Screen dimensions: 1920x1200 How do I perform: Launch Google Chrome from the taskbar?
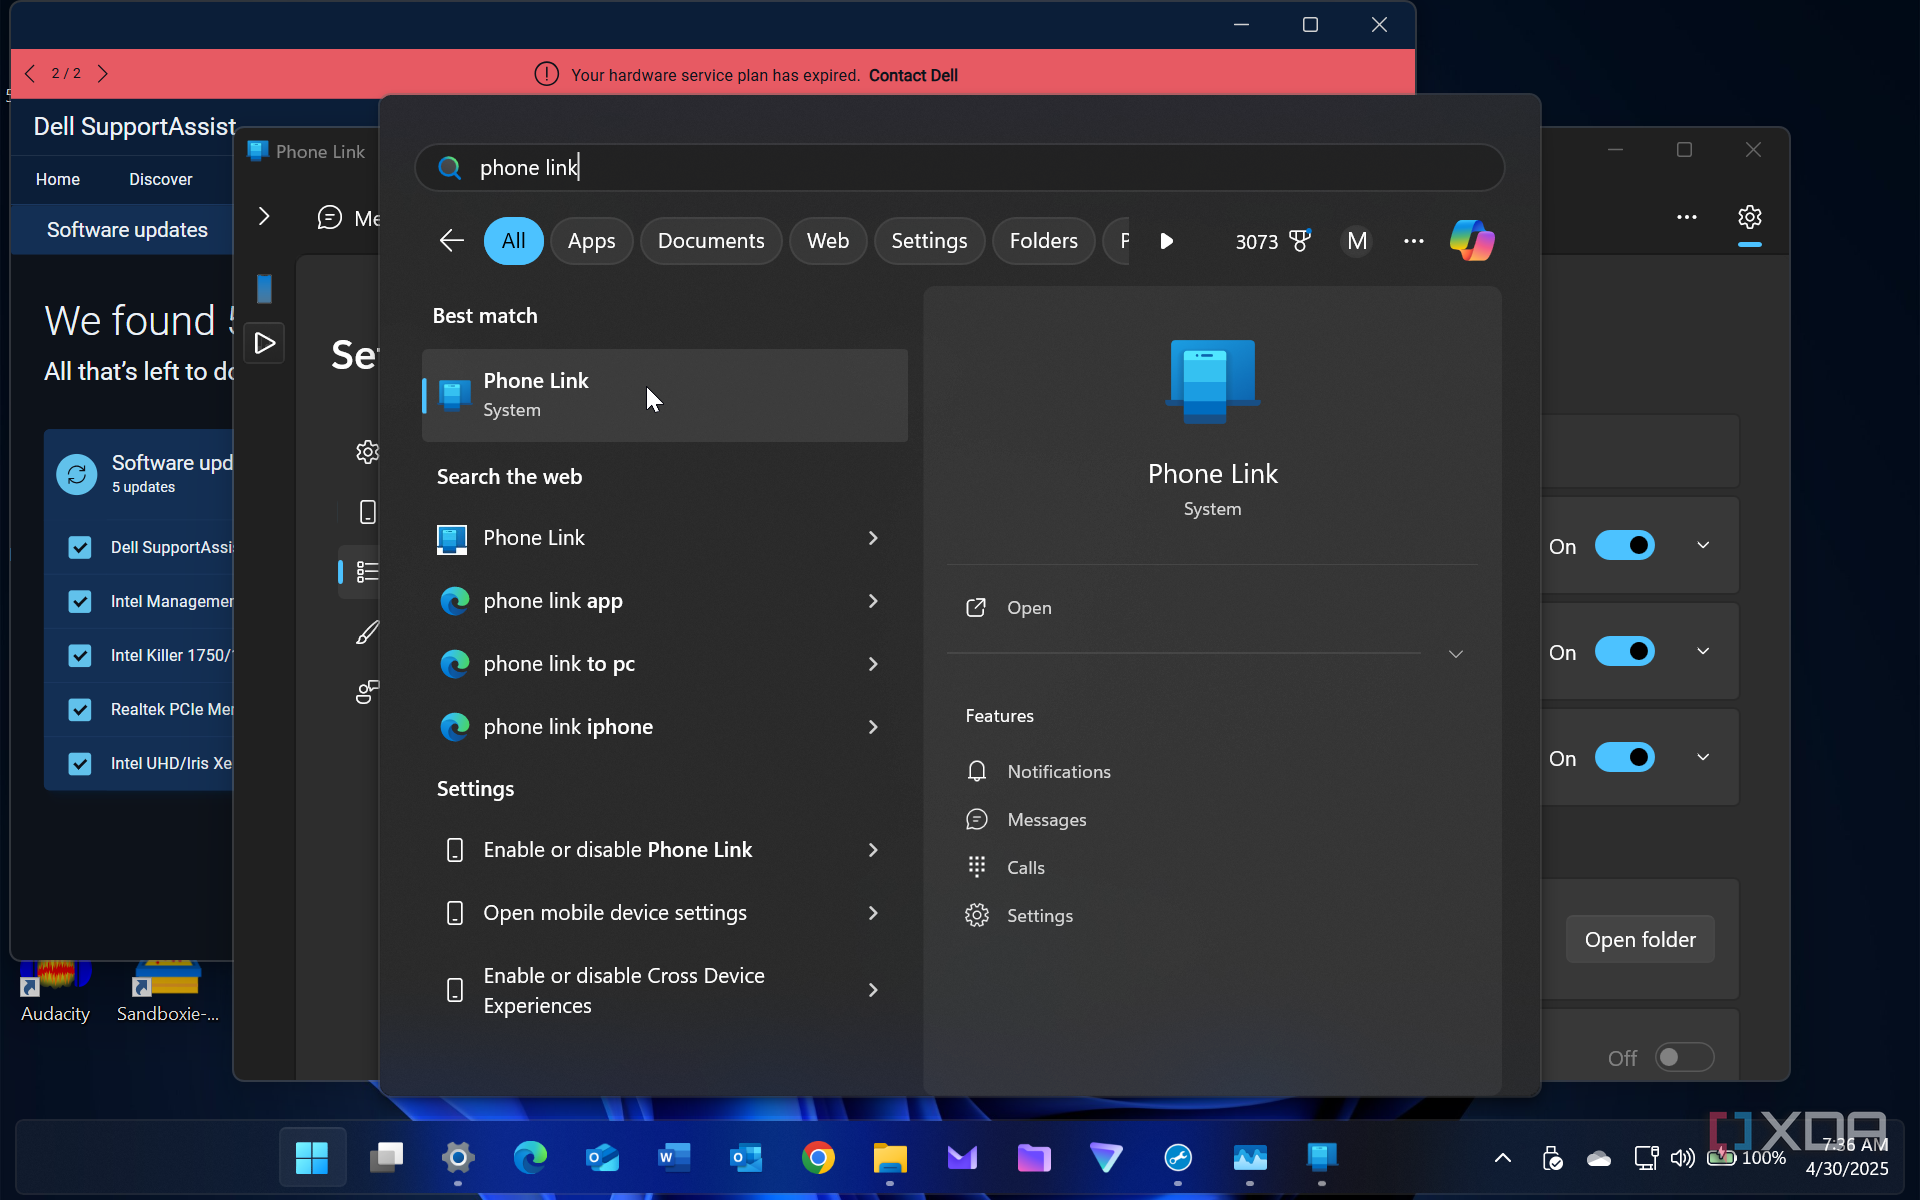point(818,1157)
